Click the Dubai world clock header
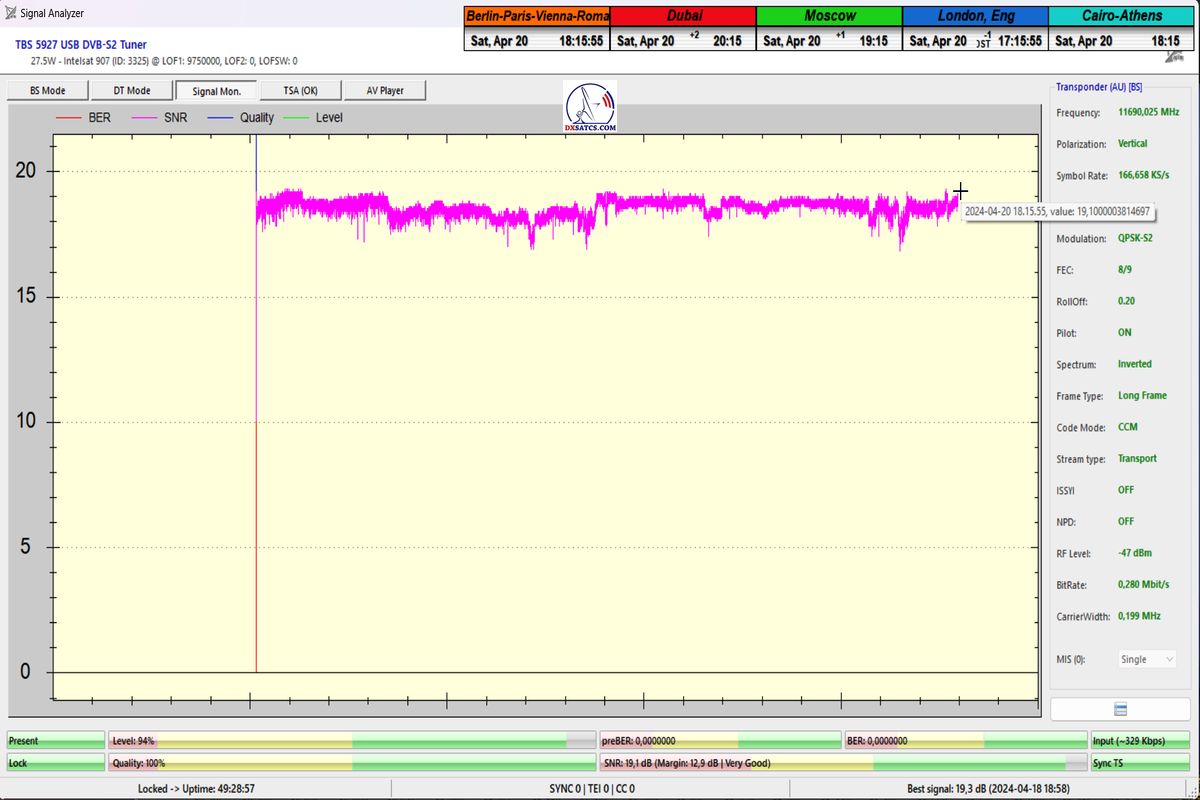 [683, 16]
